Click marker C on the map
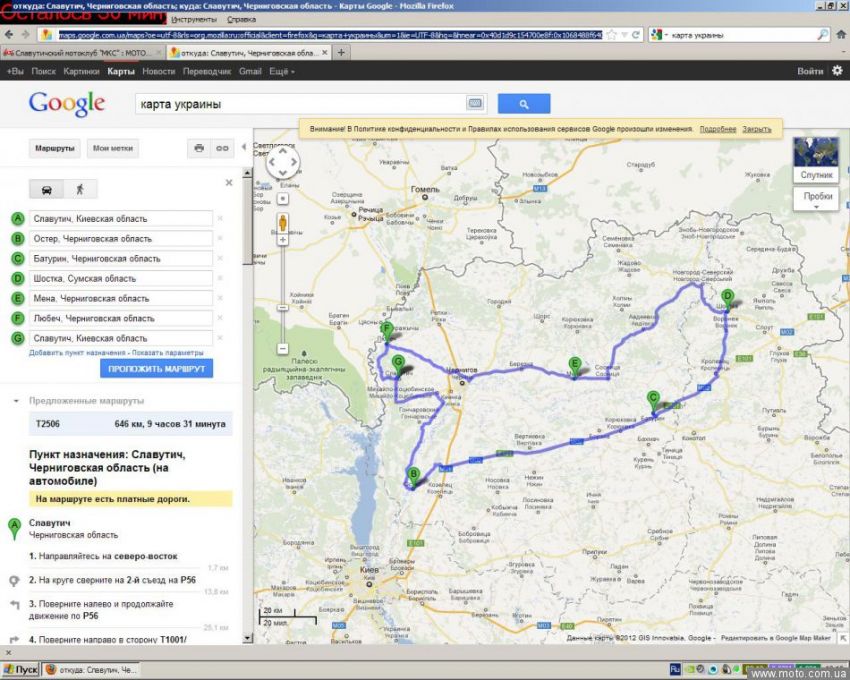The image size is (850, 680). point(653,402)
